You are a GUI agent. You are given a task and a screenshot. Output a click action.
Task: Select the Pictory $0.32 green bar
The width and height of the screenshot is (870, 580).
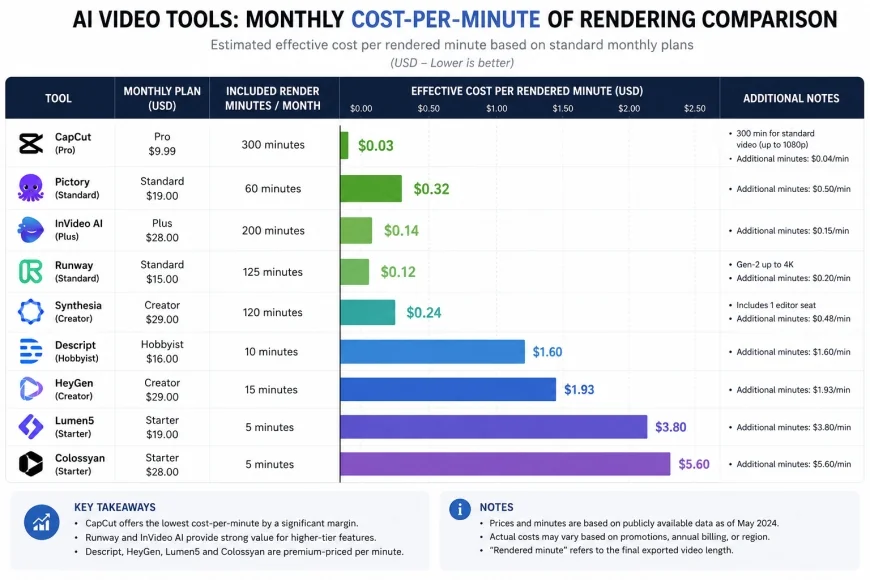(x=371, y=189)
